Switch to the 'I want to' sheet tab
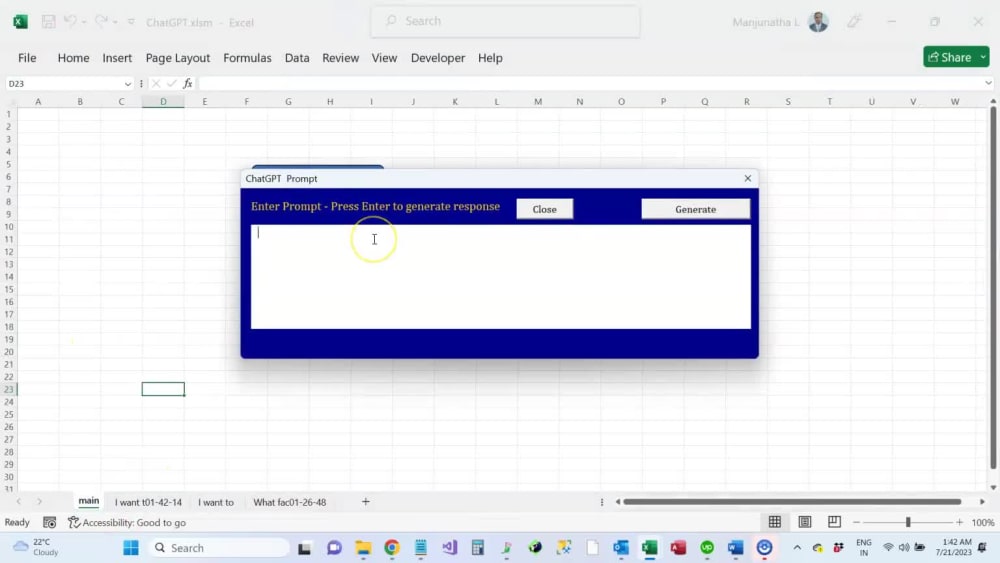Screen dimensions: 1000x563 216,502
